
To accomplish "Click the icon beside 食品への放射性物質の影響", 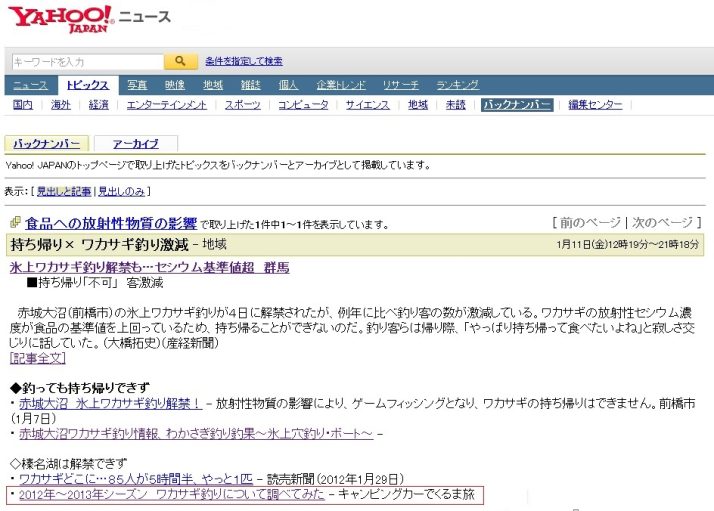I will 15,223.
